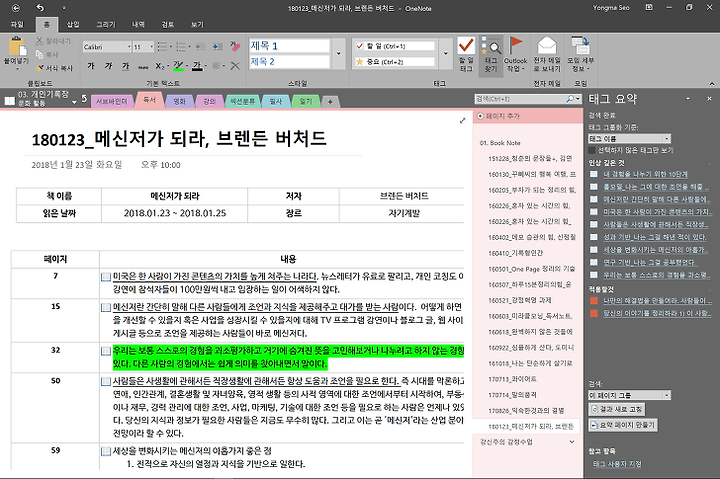Click the '요약 페이지 만들기' button
This screenshot has height=479, width=720.
pos(623,425)
